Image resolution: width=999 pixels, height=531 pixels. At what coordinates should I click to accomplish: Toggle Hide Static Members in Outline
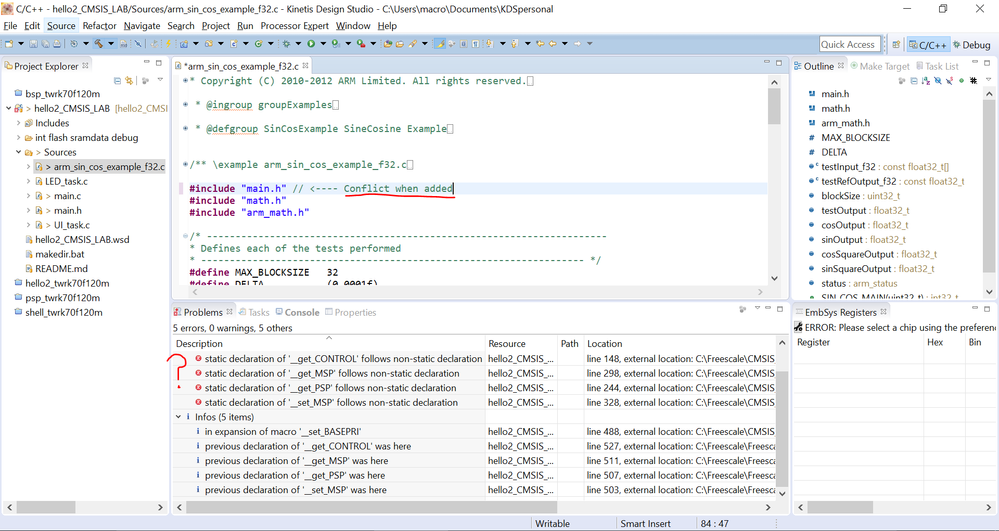949,80
